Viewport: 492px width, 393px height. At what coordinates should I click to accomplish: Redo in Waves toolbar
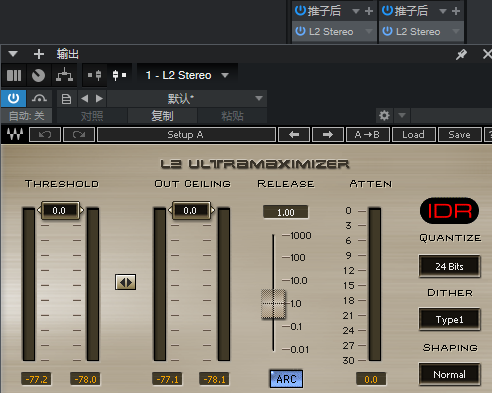(x=79, y=135)
